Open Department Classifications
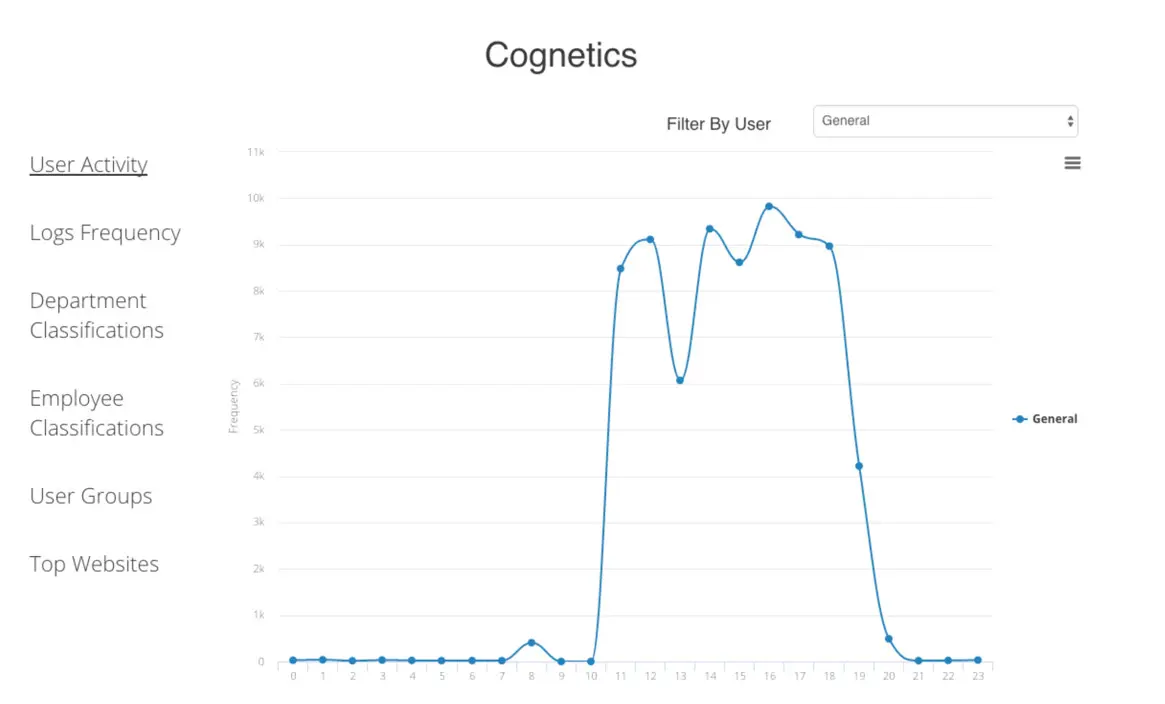 click(95, 315)
